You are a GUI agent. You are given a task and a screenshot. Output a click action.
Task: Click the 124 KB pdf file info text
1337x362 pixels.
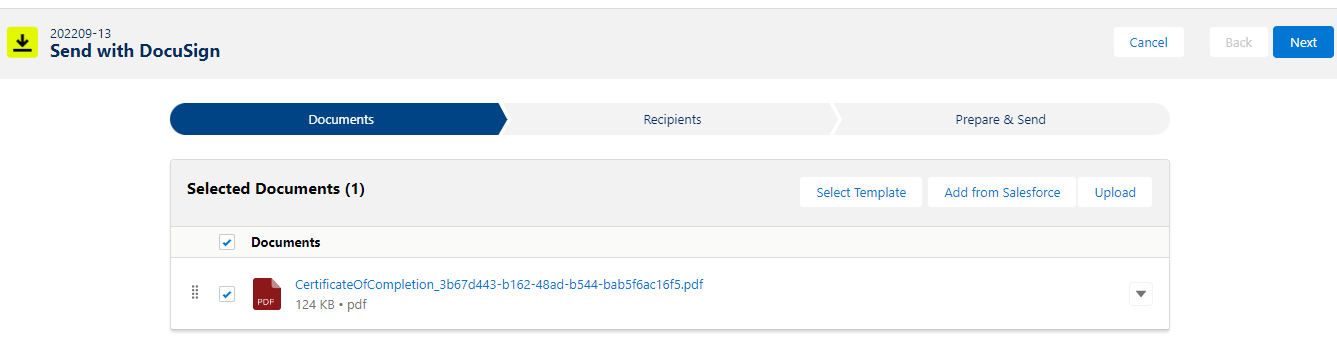[x=331, y=304]
